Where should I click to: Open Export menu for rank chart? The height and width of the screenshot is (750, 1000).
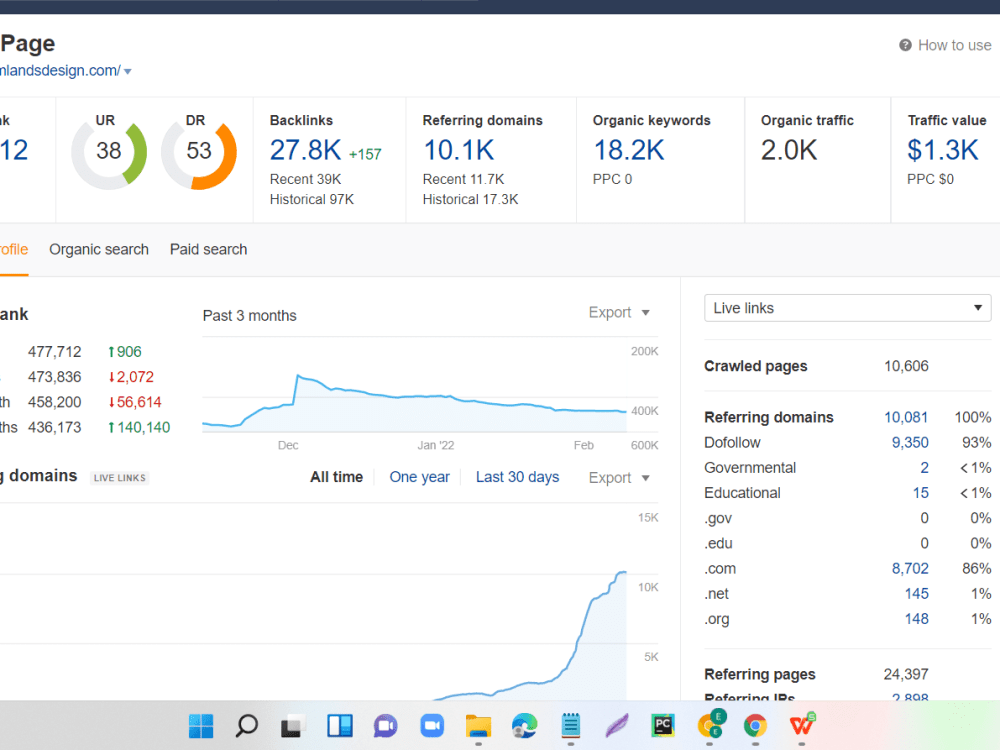[x=619, y=312]
